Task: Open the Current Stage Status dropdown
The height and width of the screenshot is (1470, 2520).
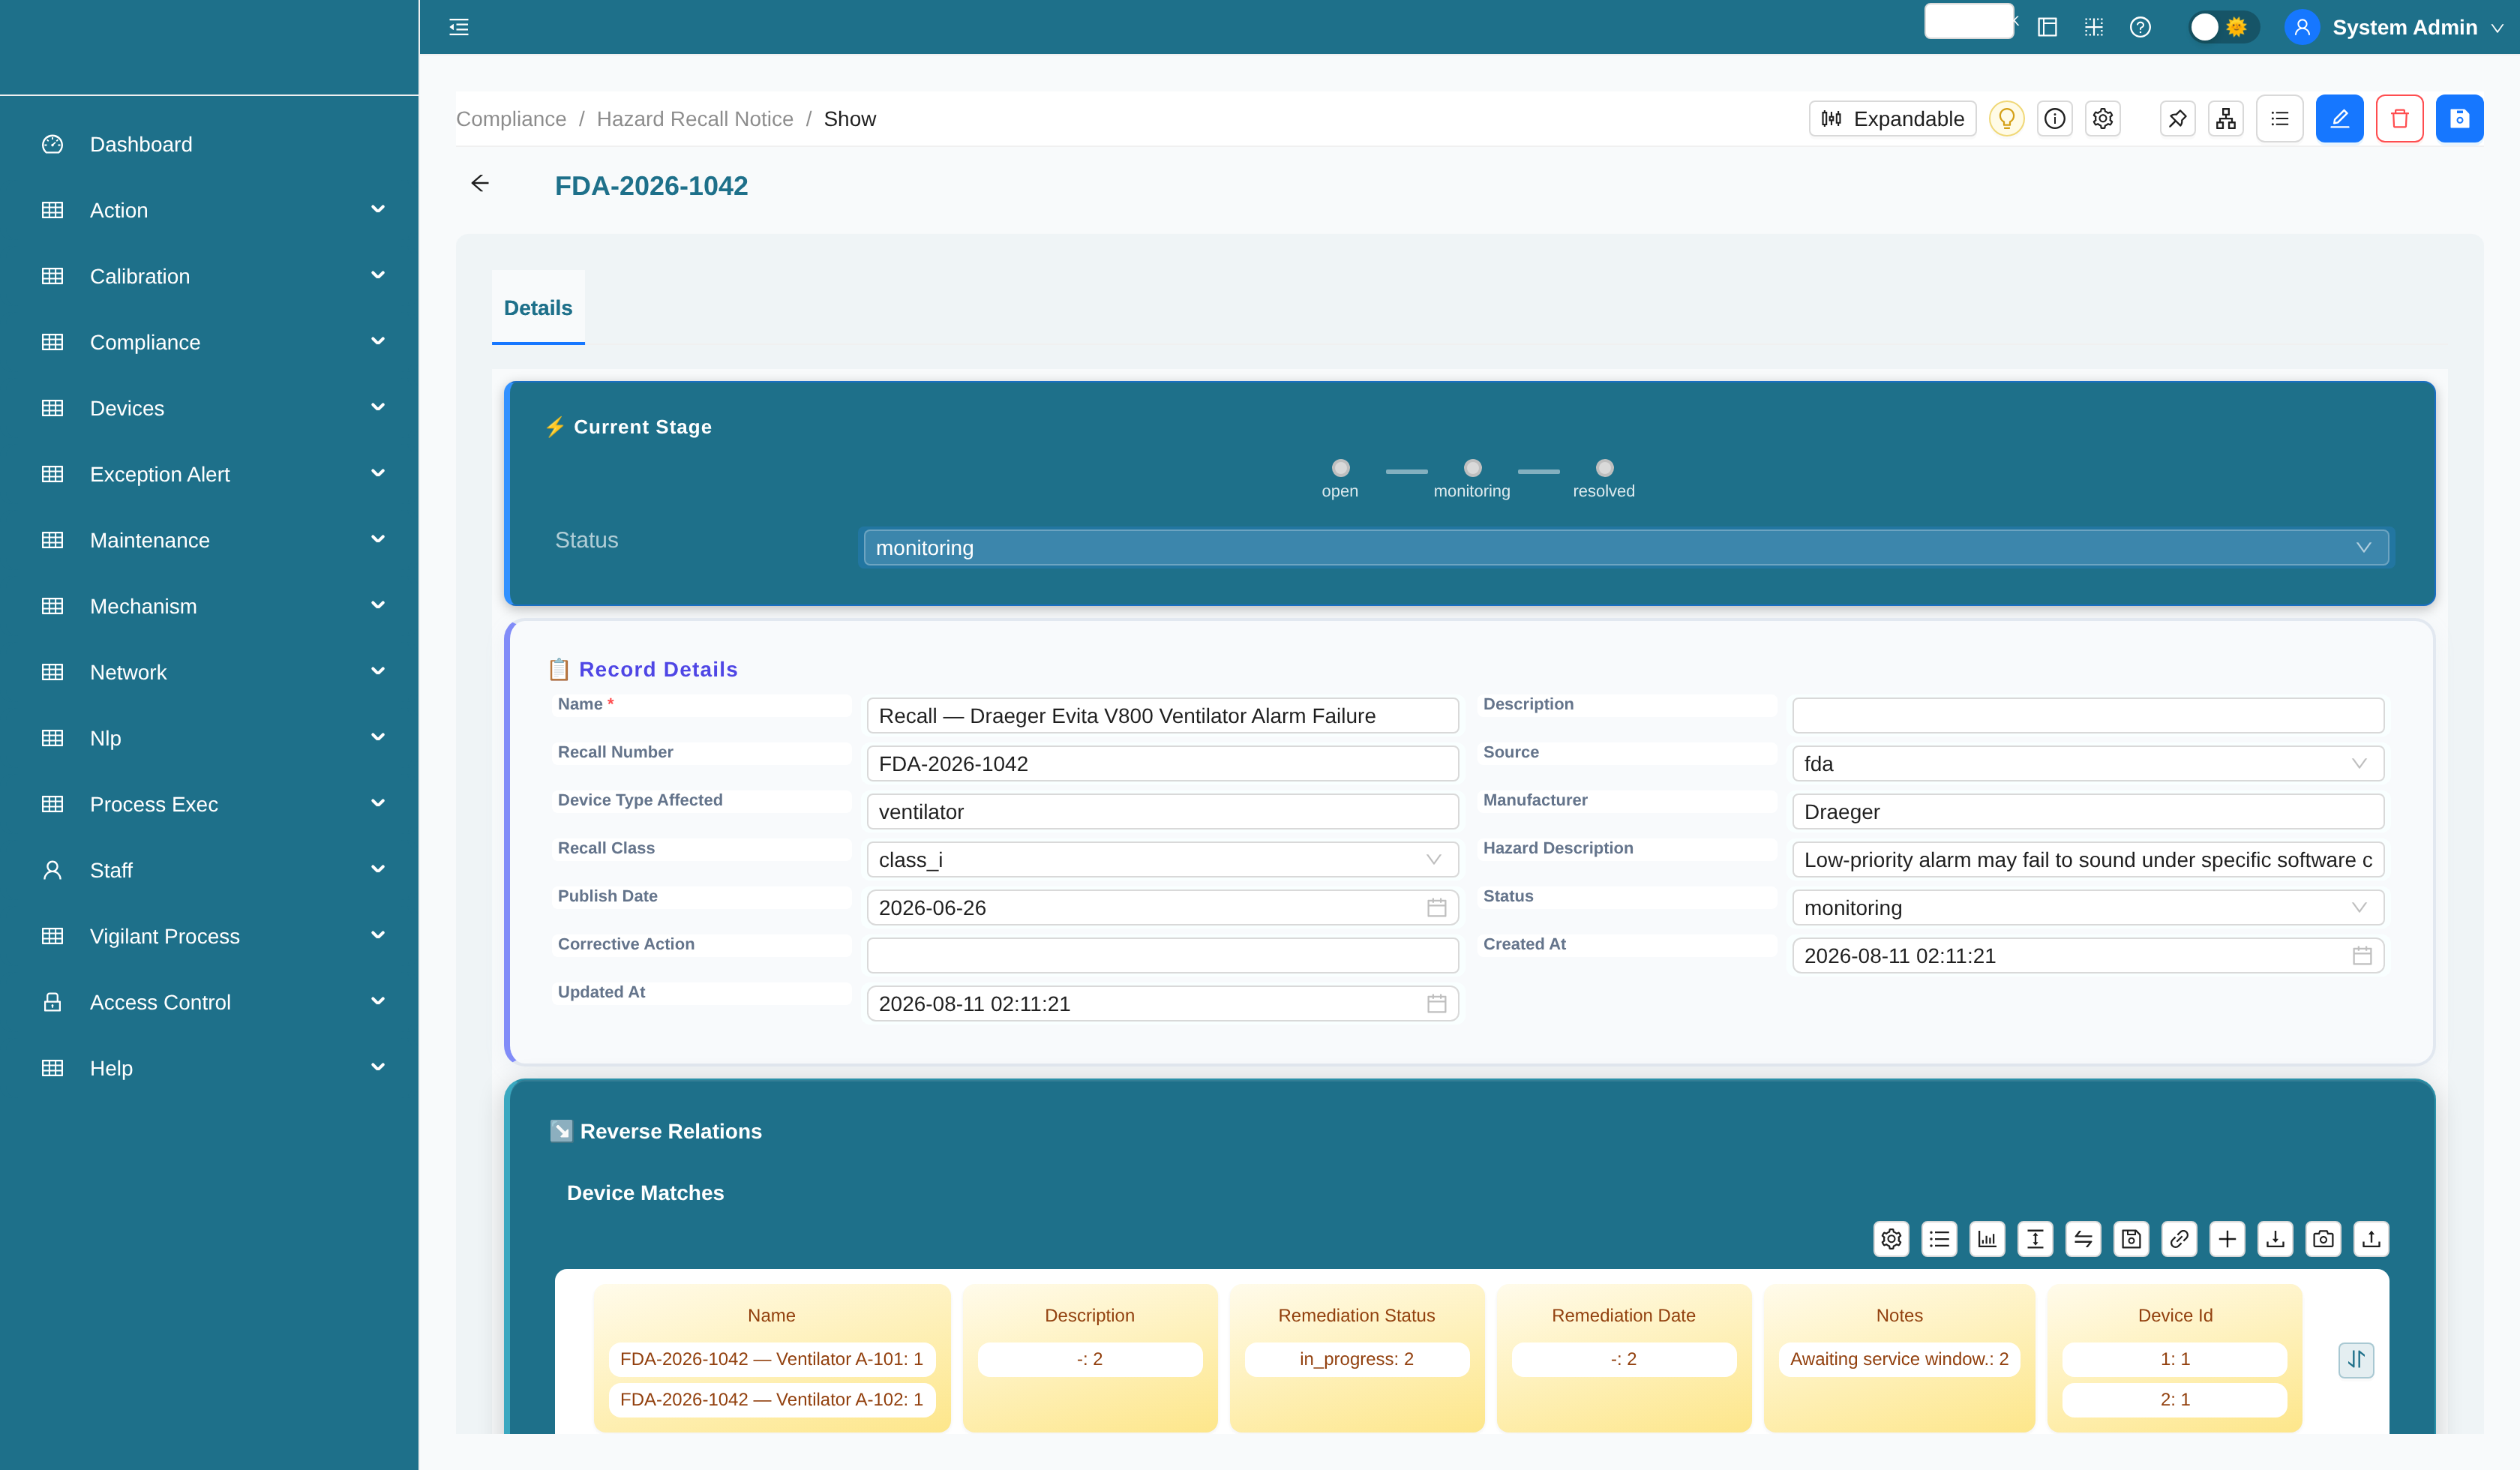Action: pos(1626,548)
